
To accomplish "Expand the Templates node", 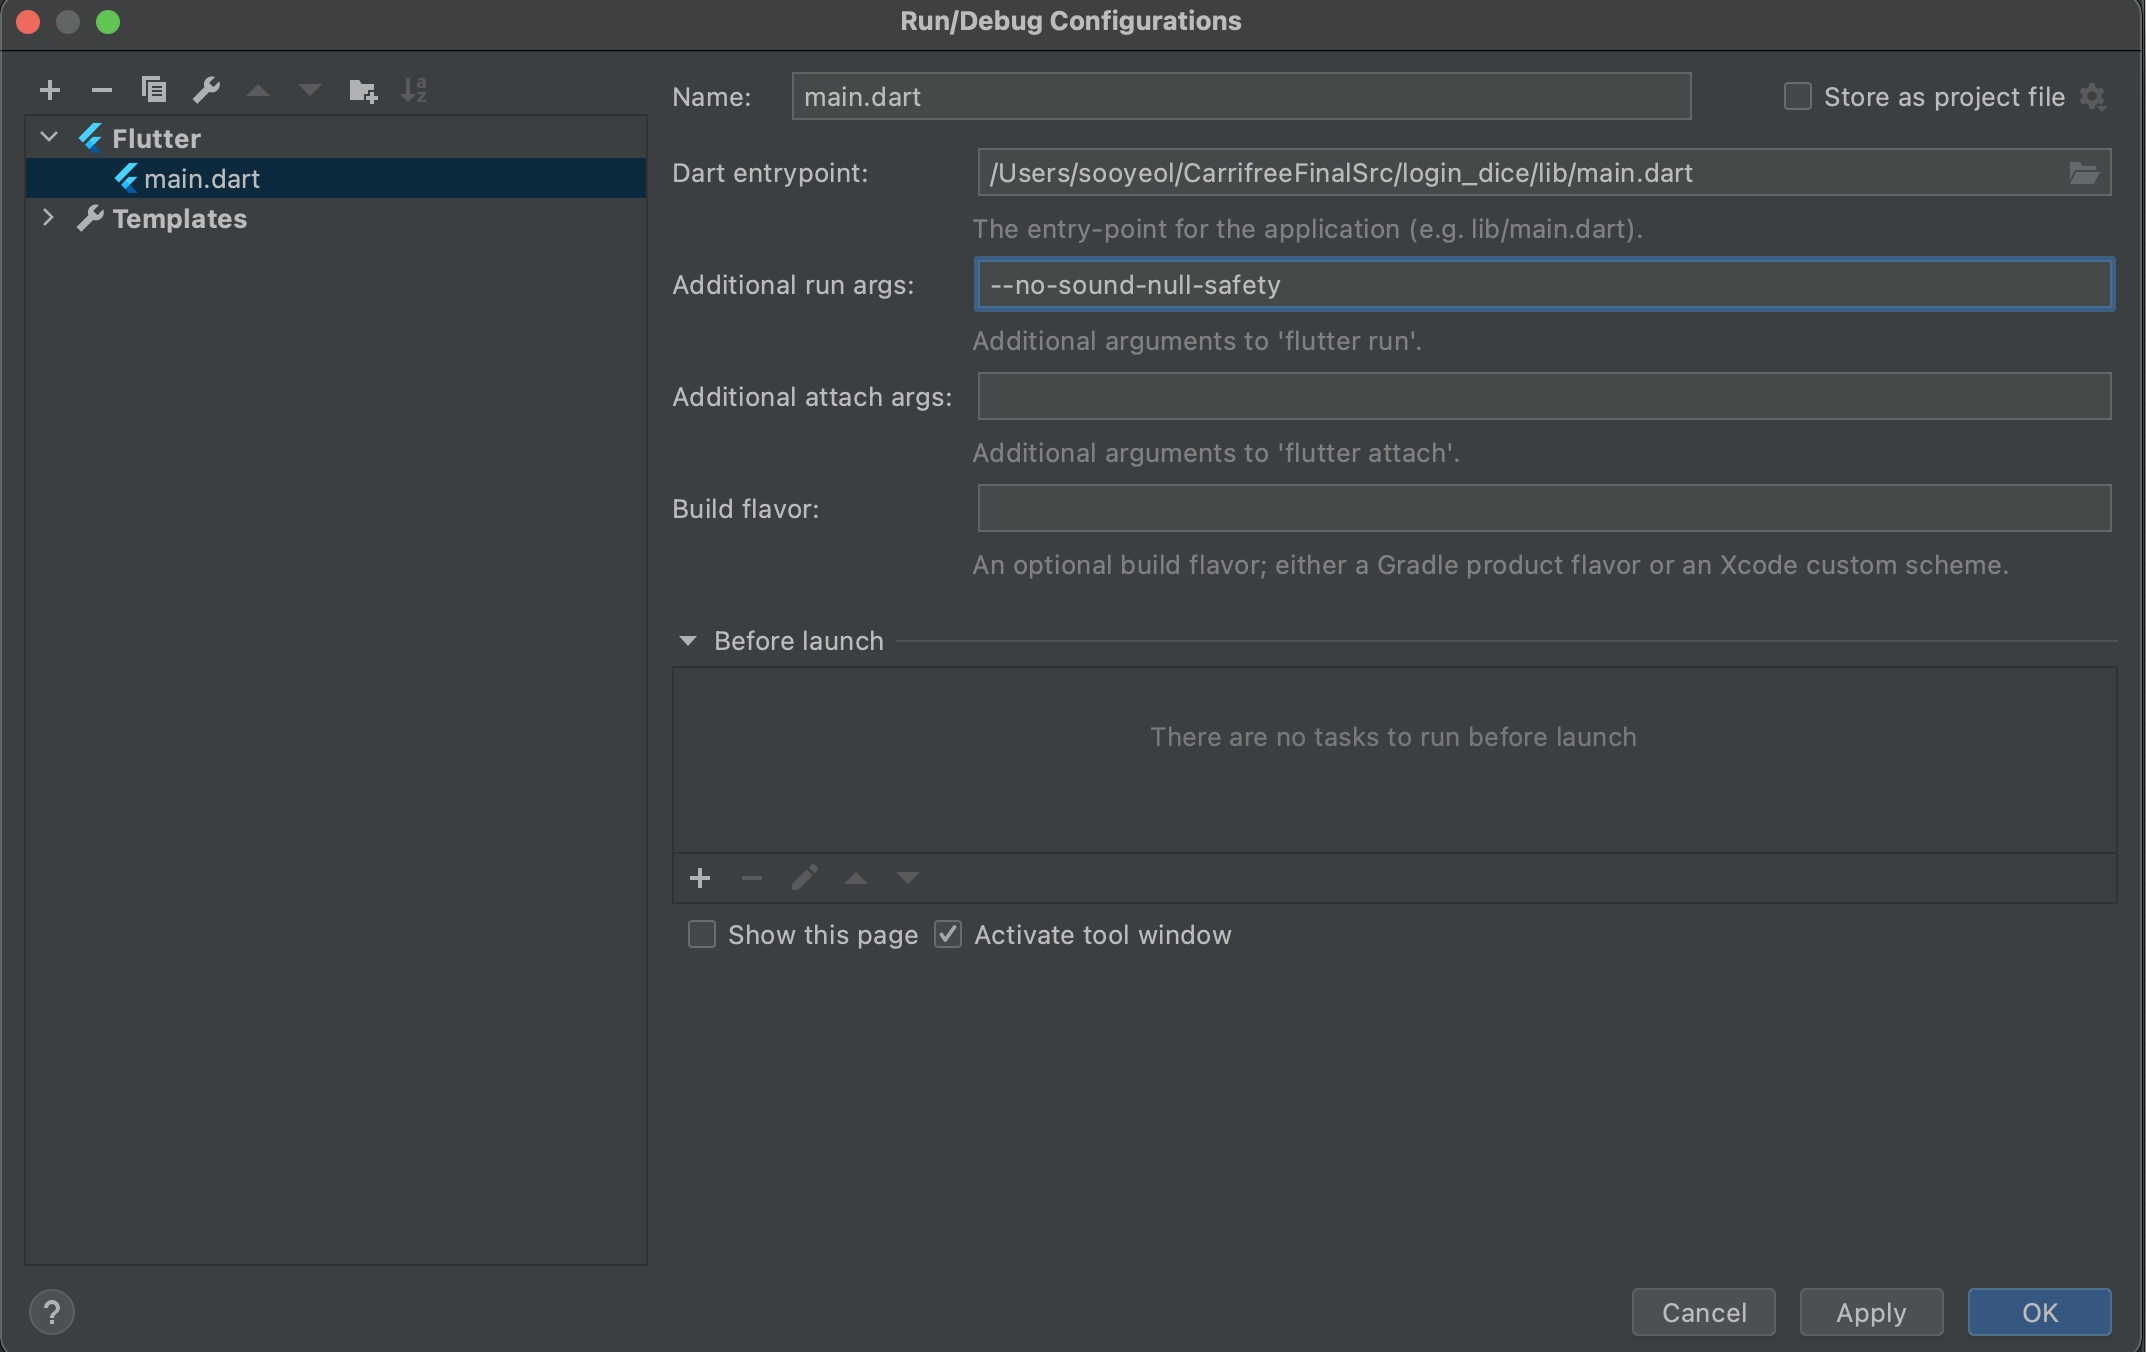I will pyautogui.click(x=49, y=218).
